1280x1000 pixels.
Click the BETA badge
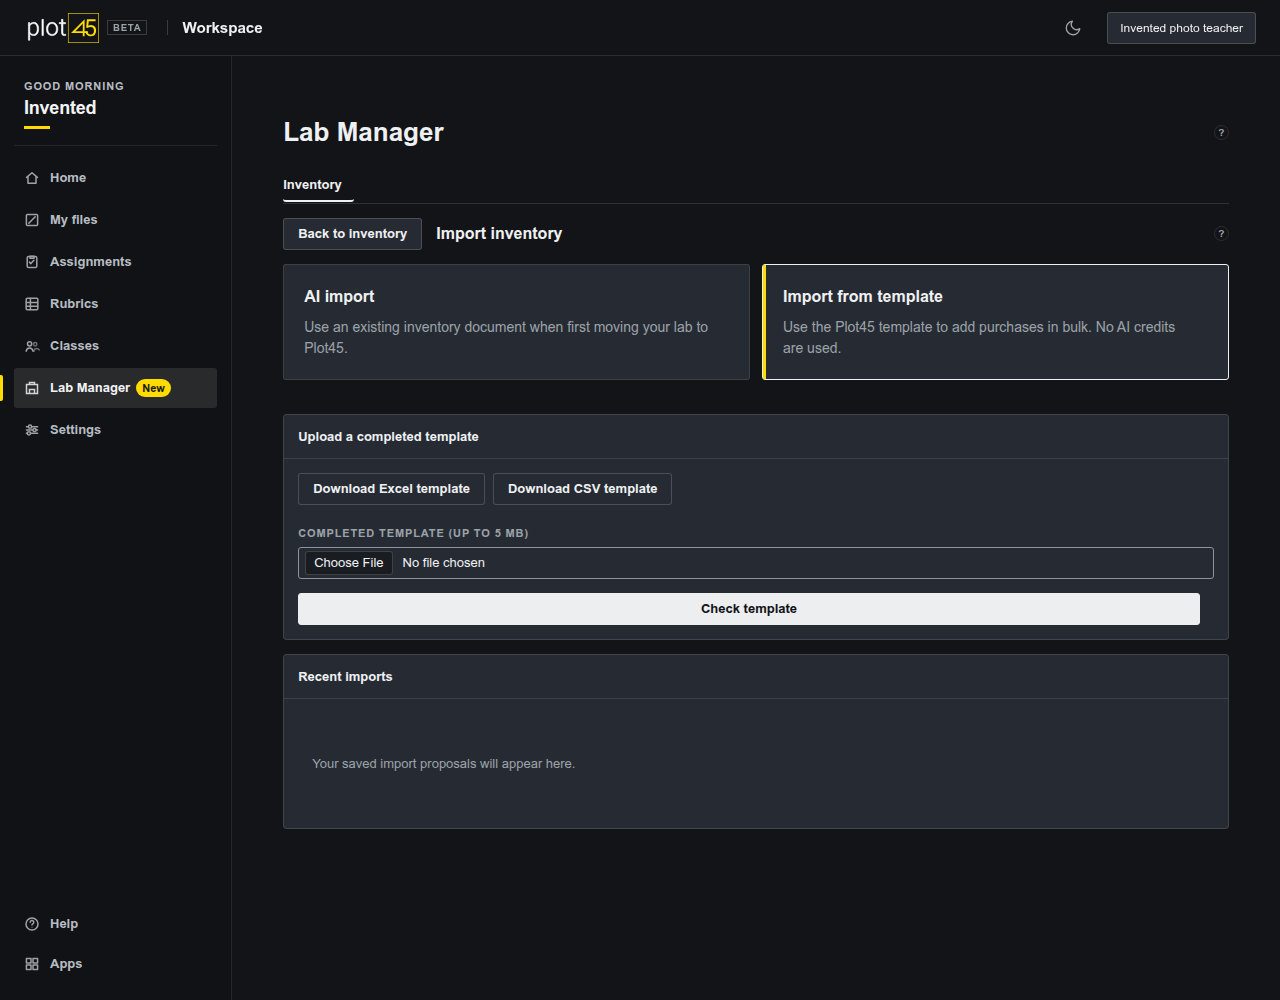coord(127,28)
